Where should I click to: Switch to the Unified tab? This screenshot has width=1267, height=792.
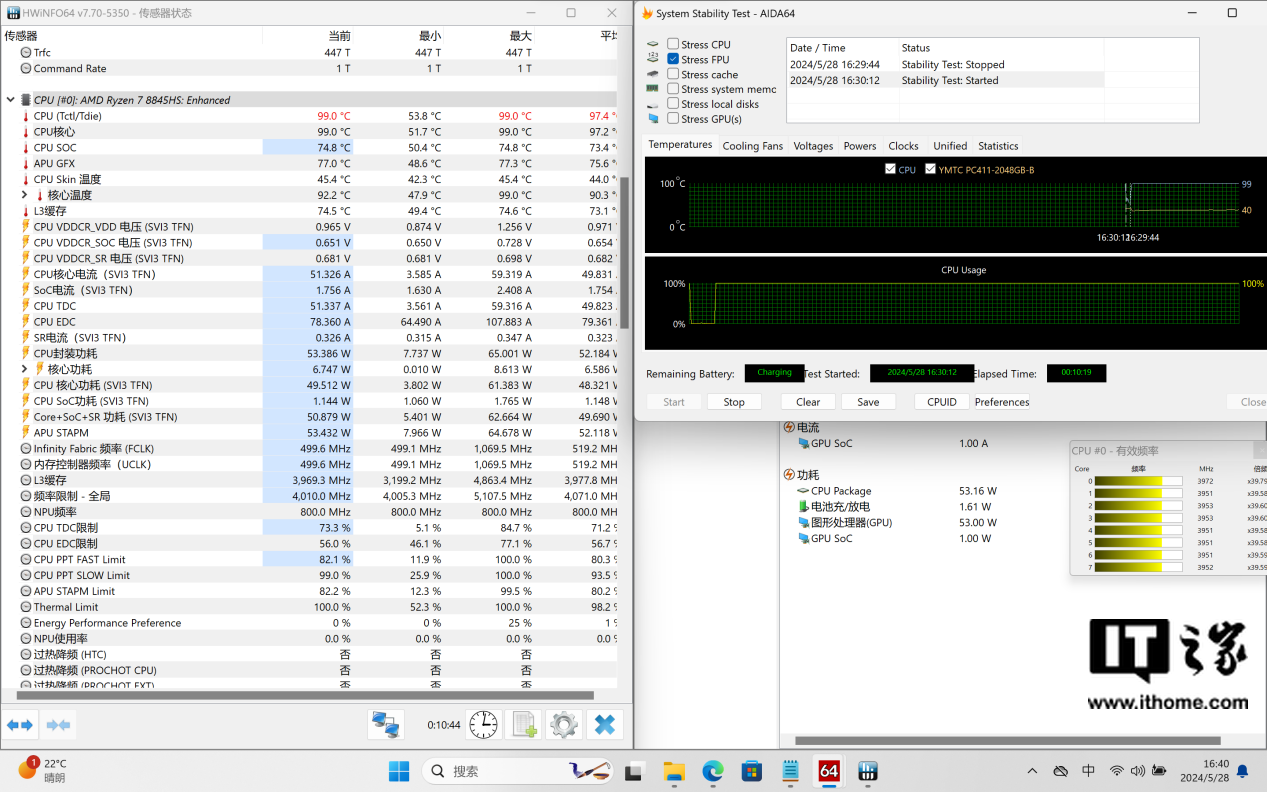[x=950, y=146]
